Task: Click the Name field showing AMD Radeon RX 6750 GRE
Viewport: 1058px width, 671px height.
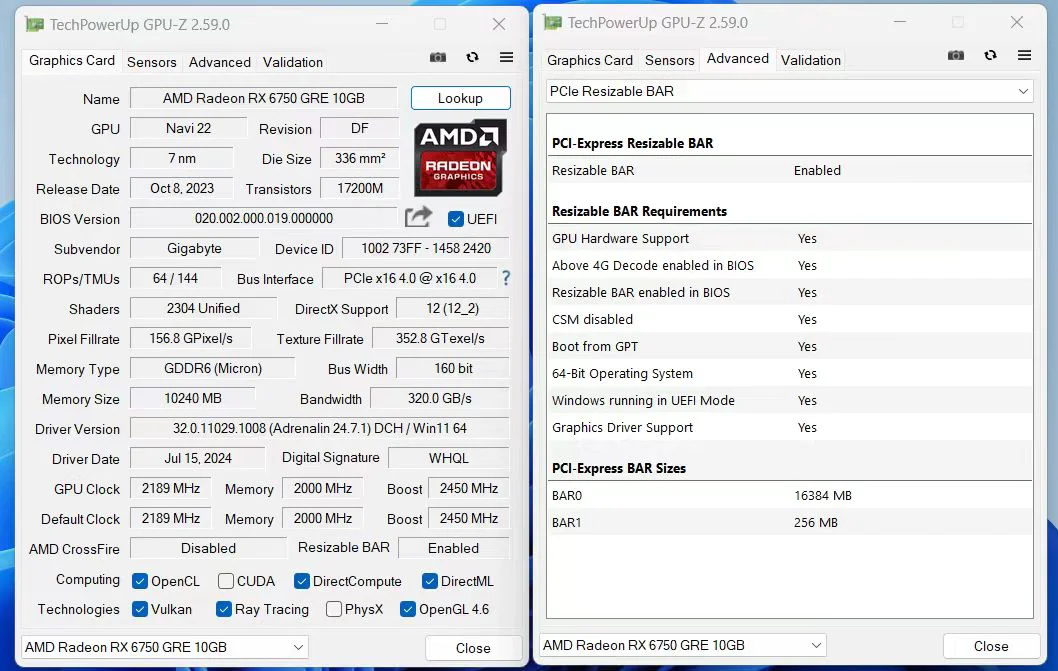Action: (x=264, y=98)
